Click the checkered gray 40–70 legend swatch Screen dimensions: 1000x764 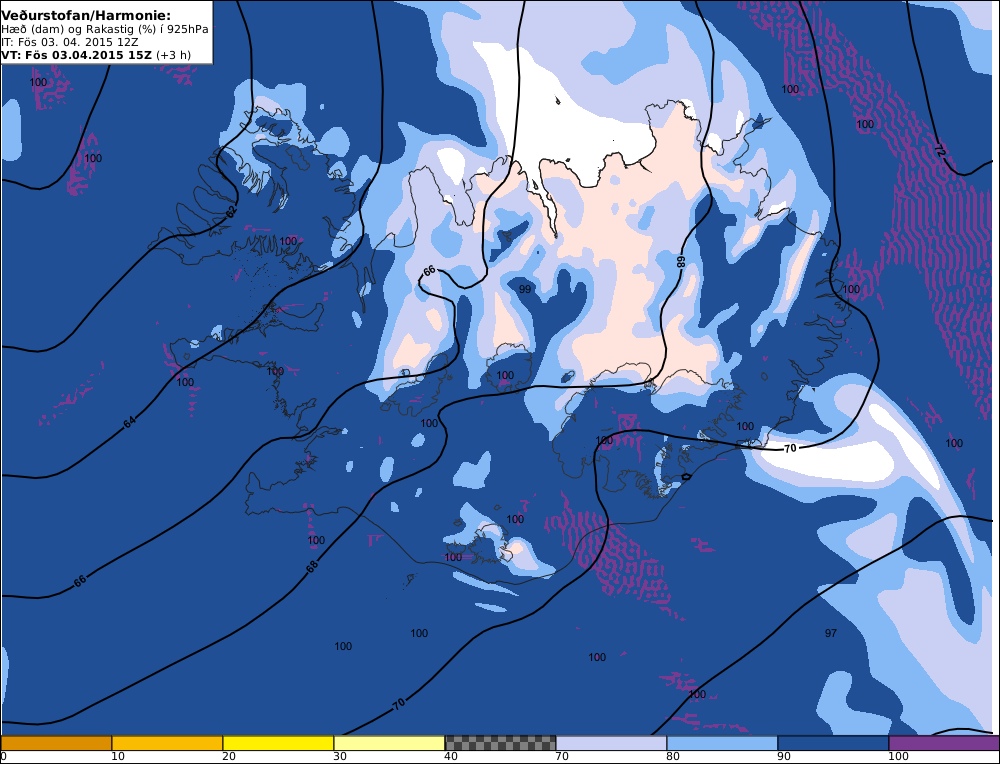500,742
